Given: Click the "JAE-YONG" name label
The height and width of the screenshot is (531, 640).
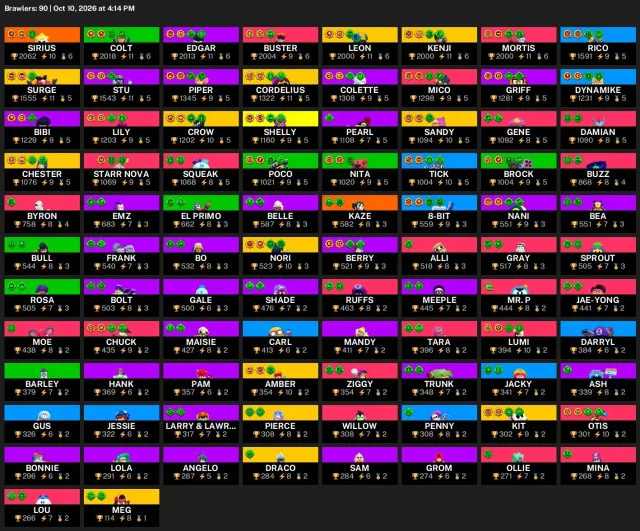Looking at the screenshot, I should pos(598,300).
